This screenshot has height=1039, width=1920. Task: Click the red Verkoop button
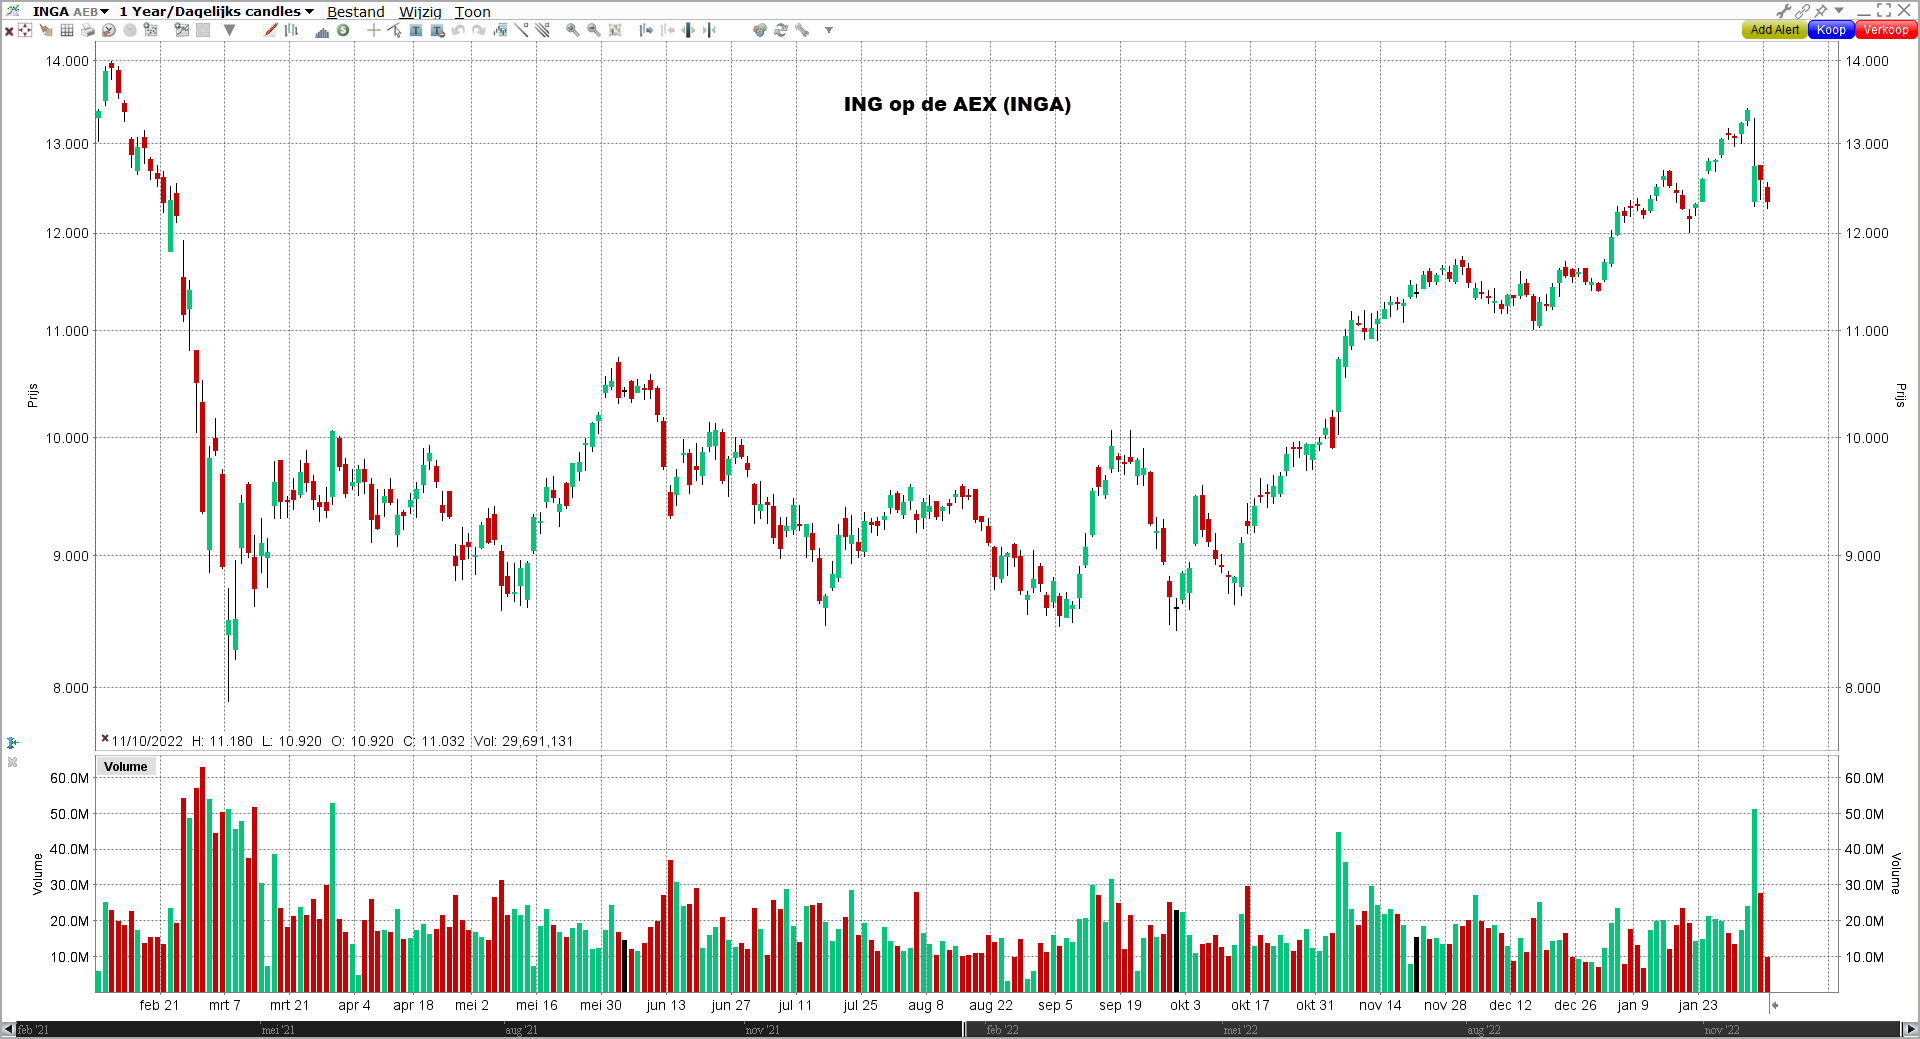[x=1886, y=30]
